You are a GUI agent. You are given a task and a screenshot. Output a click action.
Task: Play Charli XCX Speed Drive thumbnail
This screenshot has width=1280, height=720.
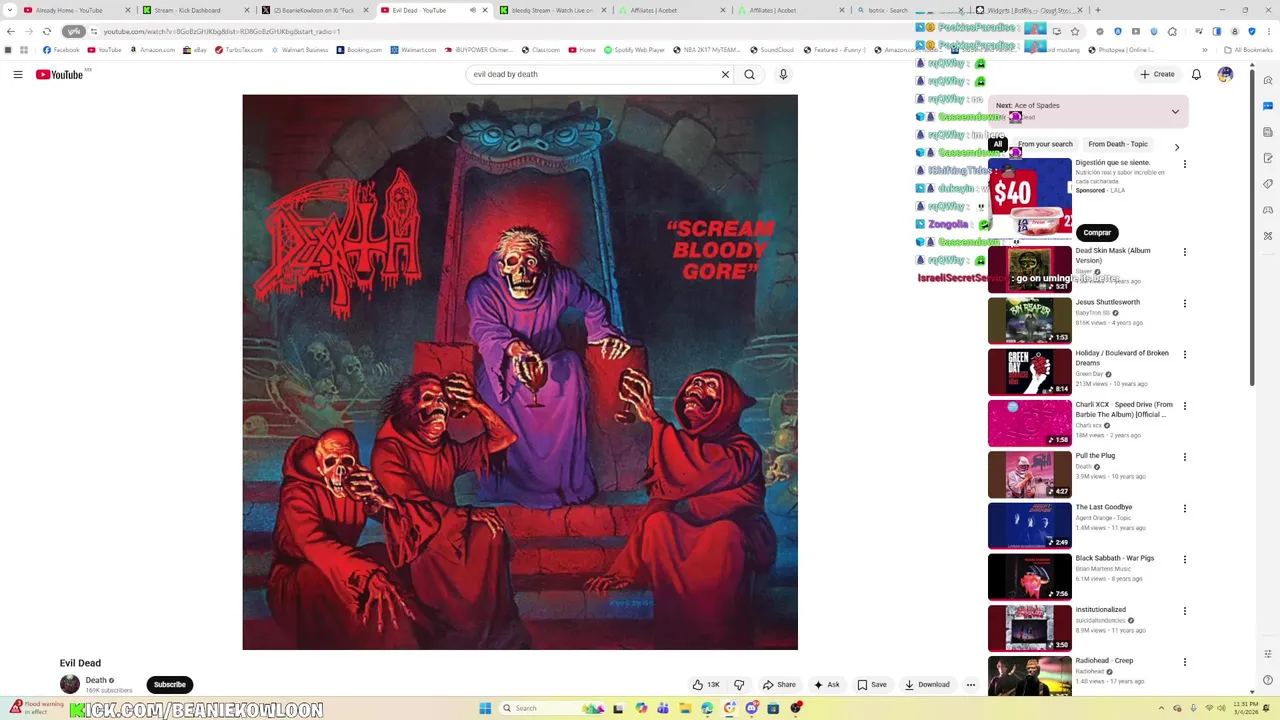pyautogui.click(x=1030, y=423)
